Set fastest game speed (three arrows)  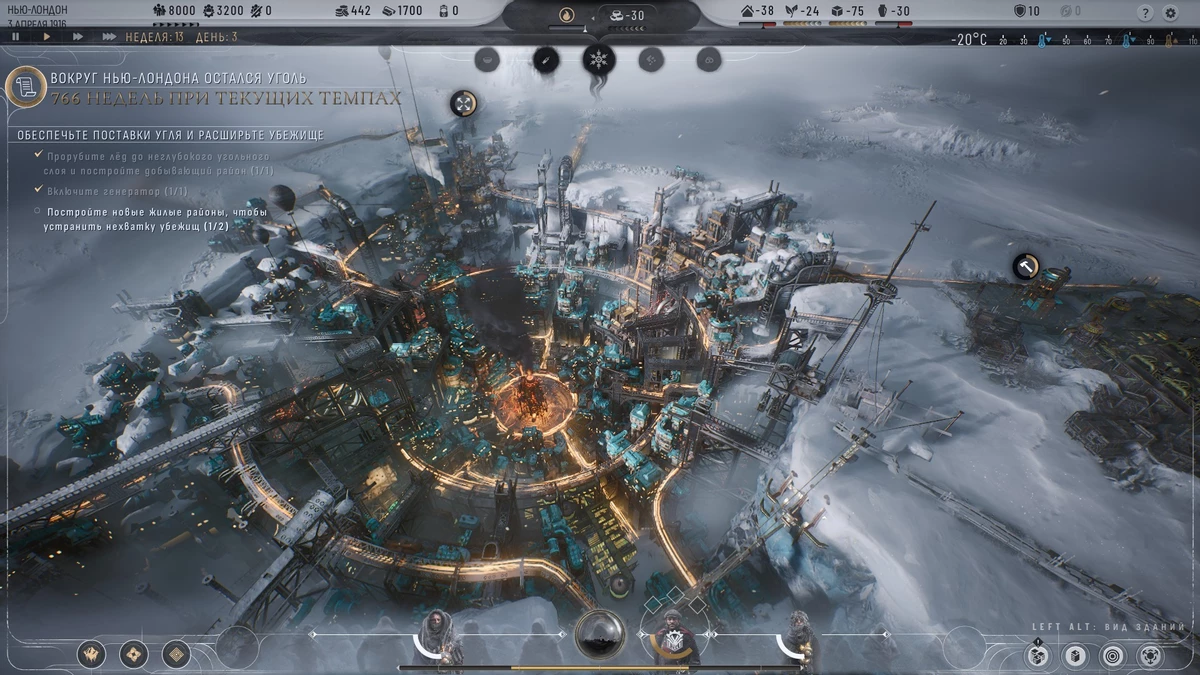(108, 36)
